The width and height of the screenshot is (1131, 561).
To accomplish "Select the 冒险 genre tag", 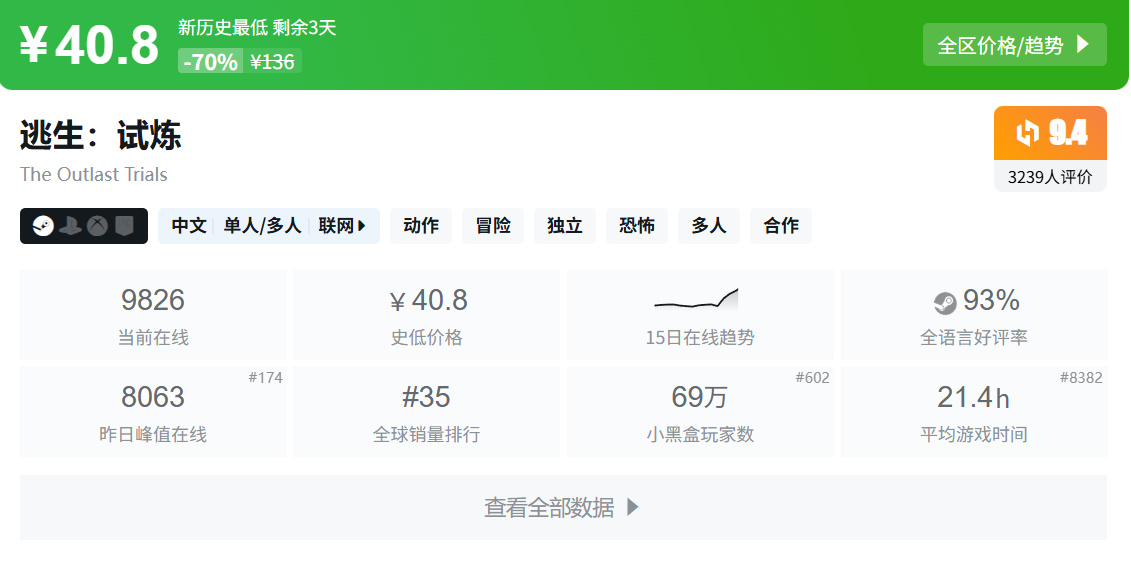I will [x=493, y=226].
